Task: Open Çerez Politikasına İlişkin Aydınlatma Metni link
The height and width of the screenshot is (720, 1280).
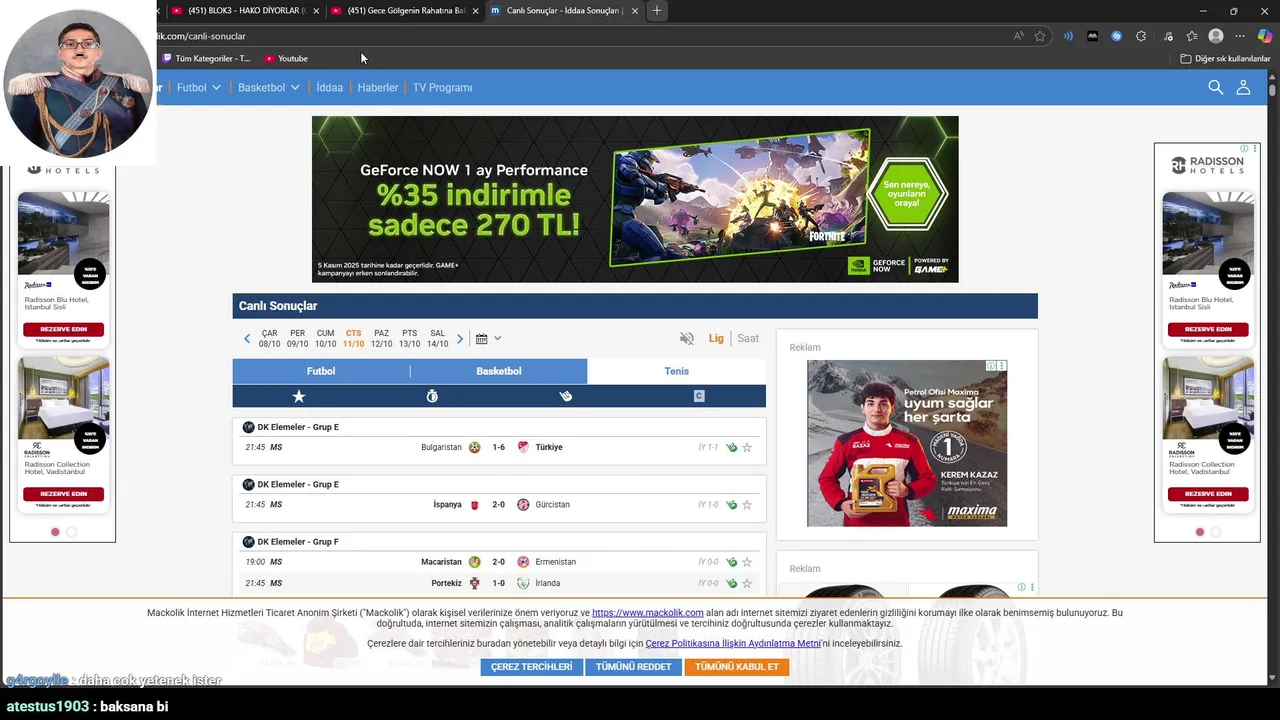Action: click(x=733, y=644)
